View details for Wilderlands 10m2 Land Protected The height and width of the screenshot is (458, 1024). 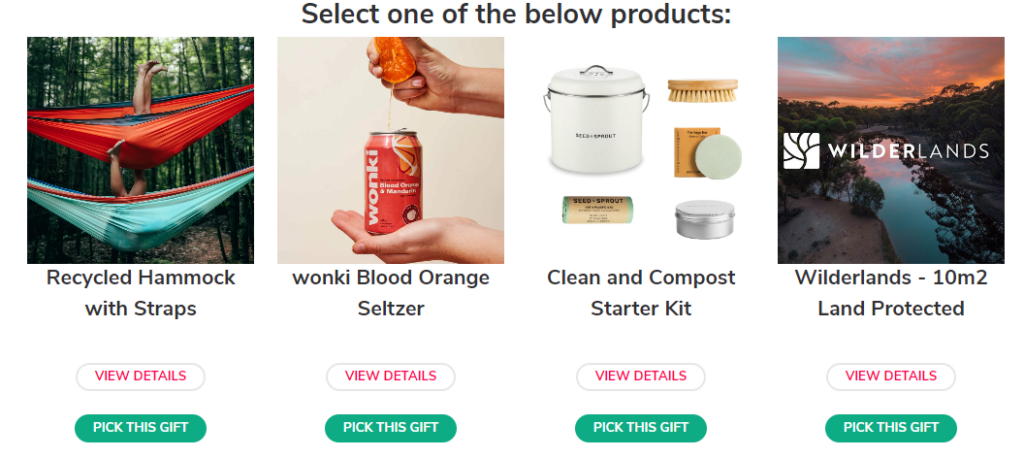pos(891,376)
